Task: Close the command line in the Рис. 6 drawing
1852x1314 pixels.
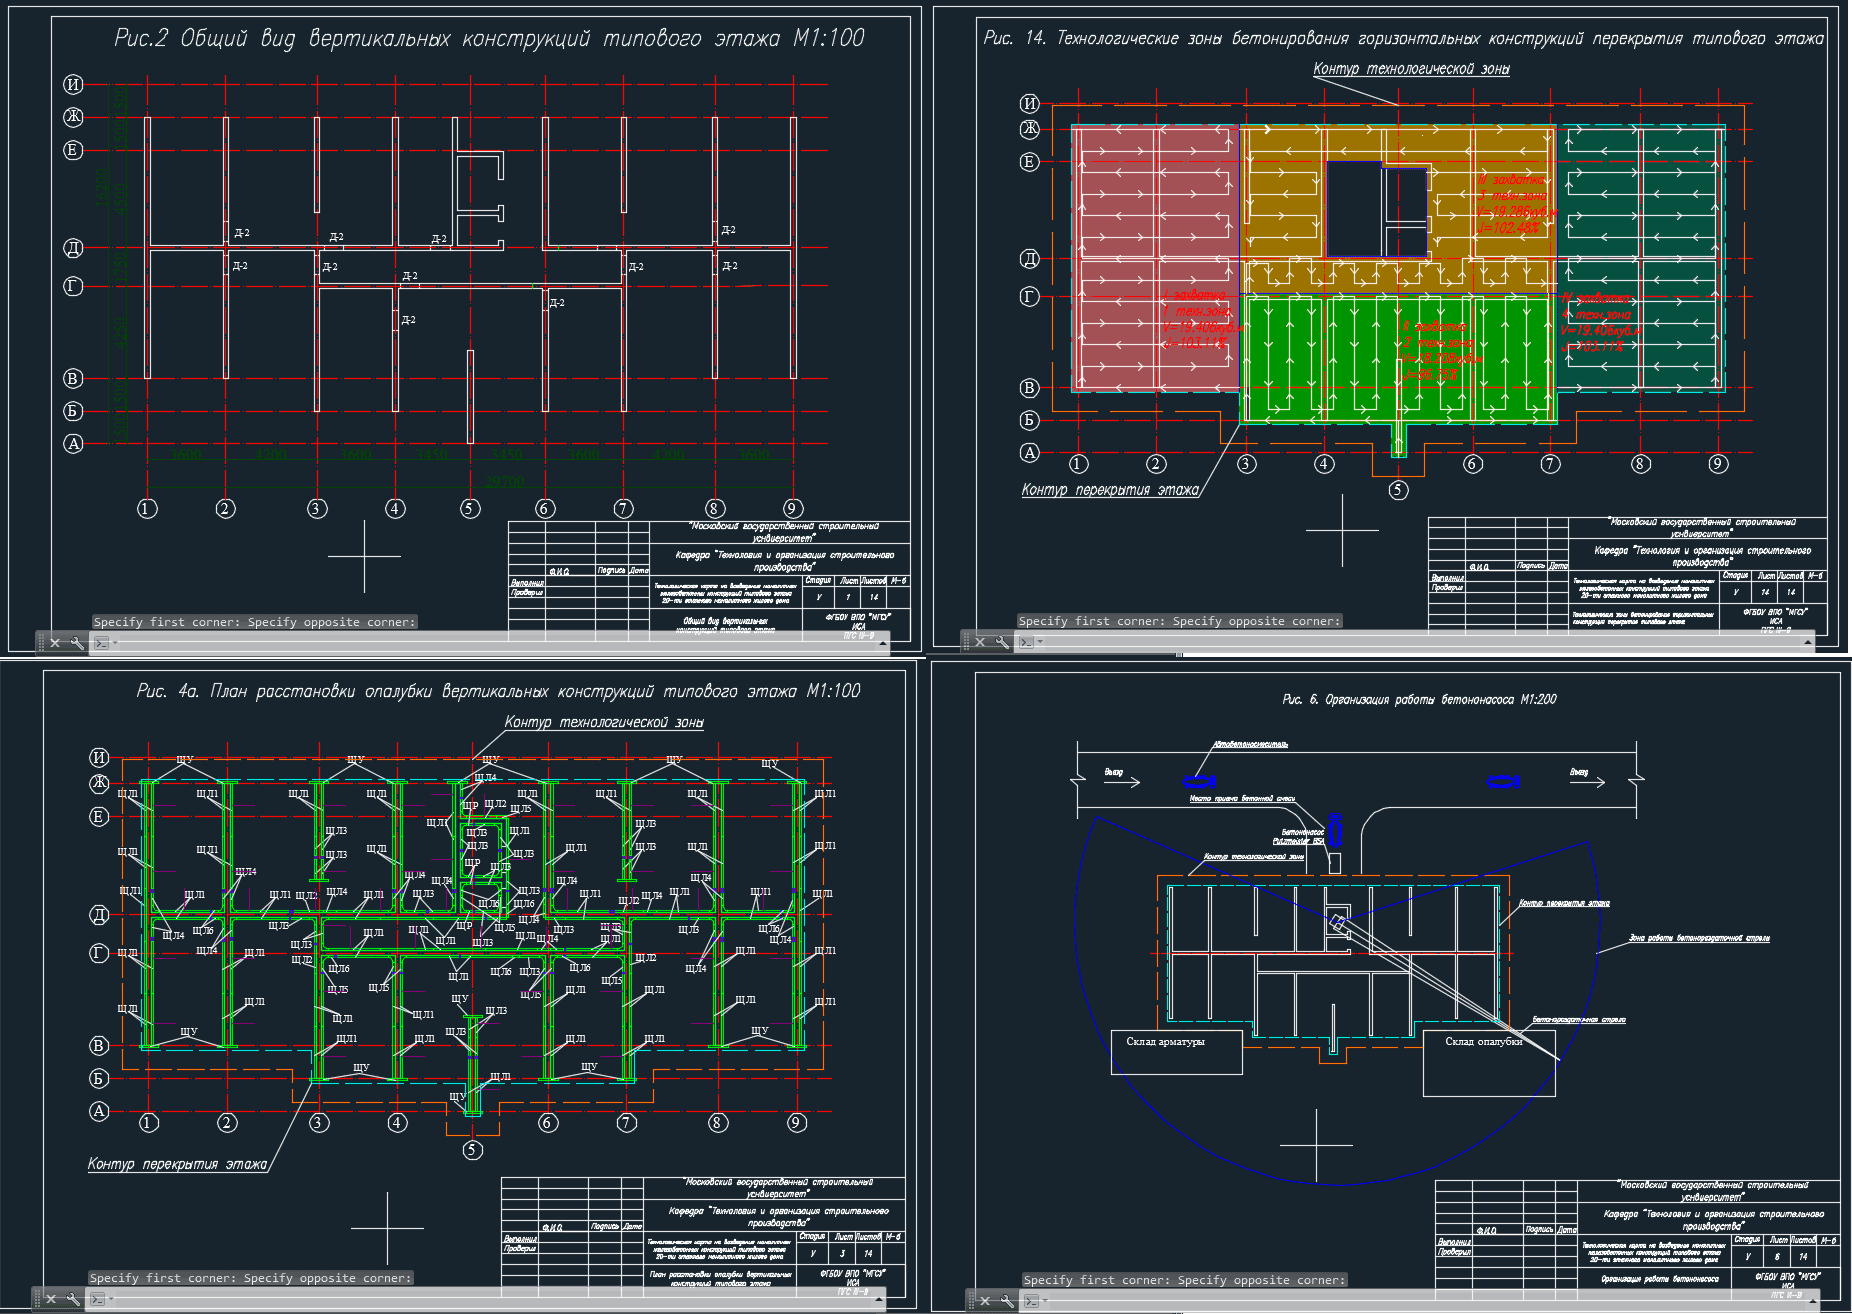Action: pos(986,1301)
